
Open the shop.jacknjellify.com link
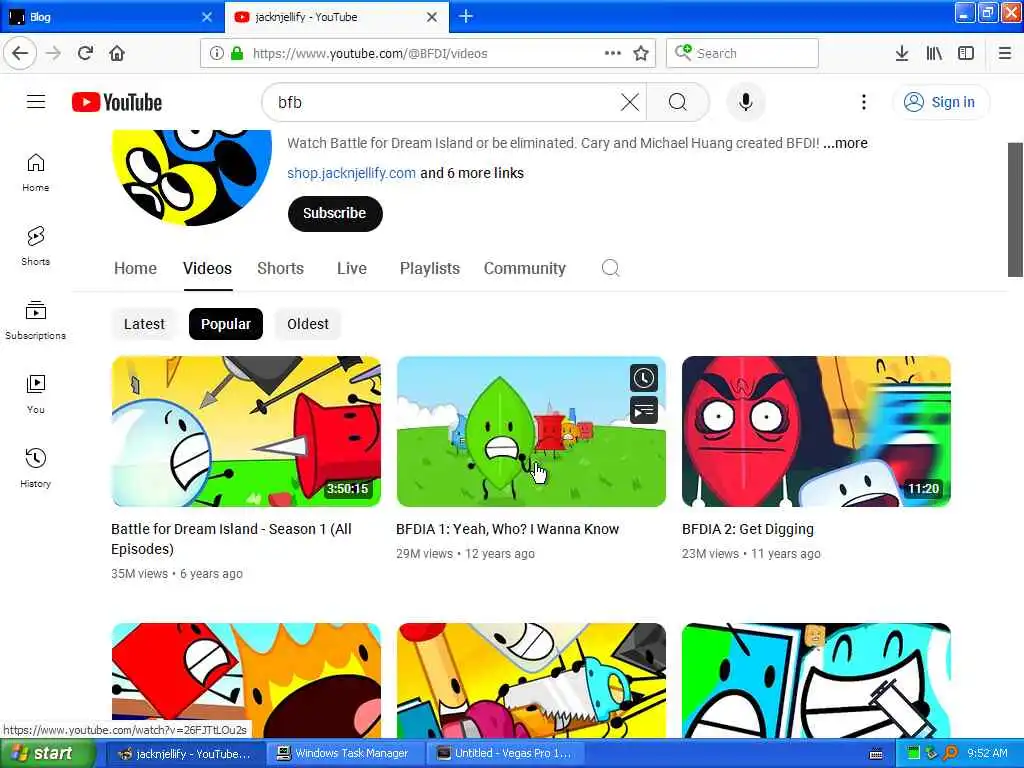click(x=351, y=173)
